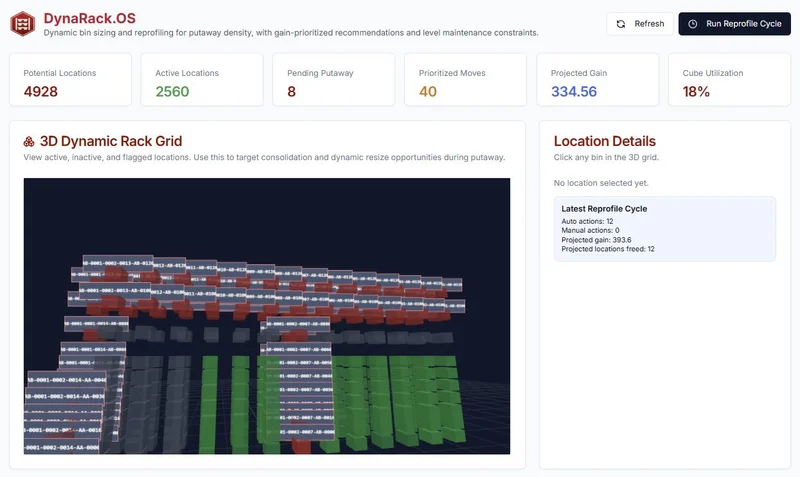
Task: Click the 'Projected gain: 393.6' line
Action: 596,240
